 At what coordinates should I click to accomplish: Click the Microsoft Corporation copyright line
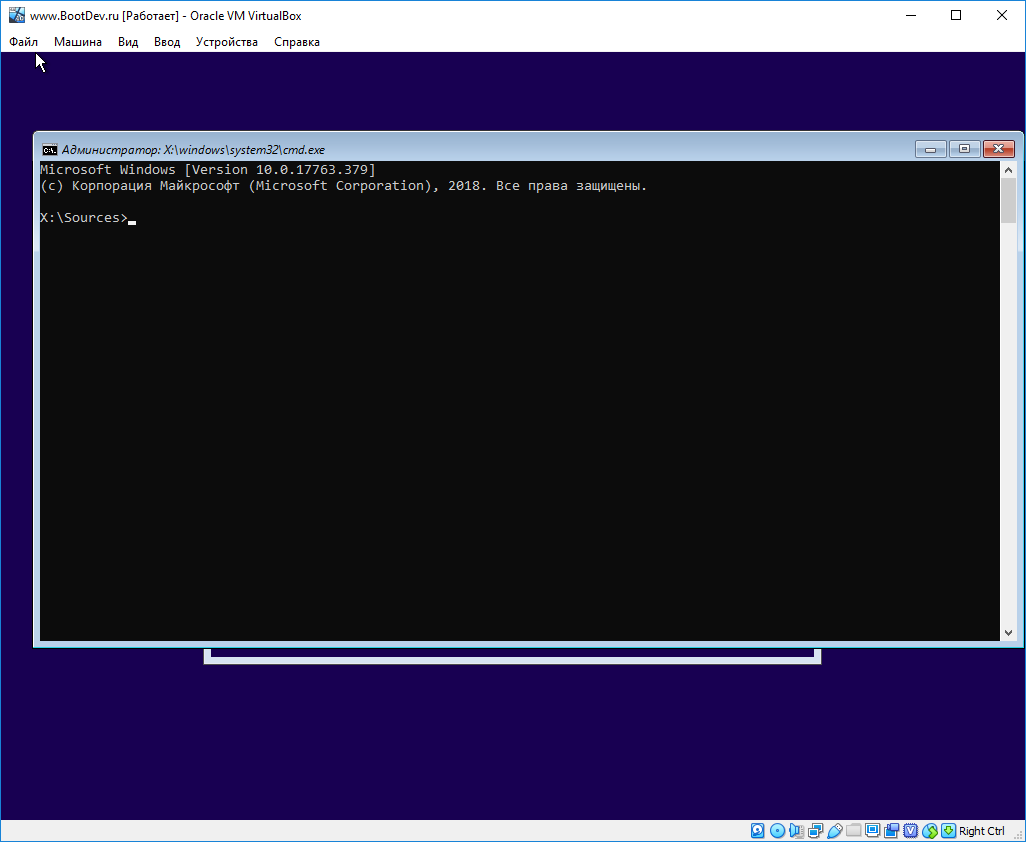click(x=344, y=186)
